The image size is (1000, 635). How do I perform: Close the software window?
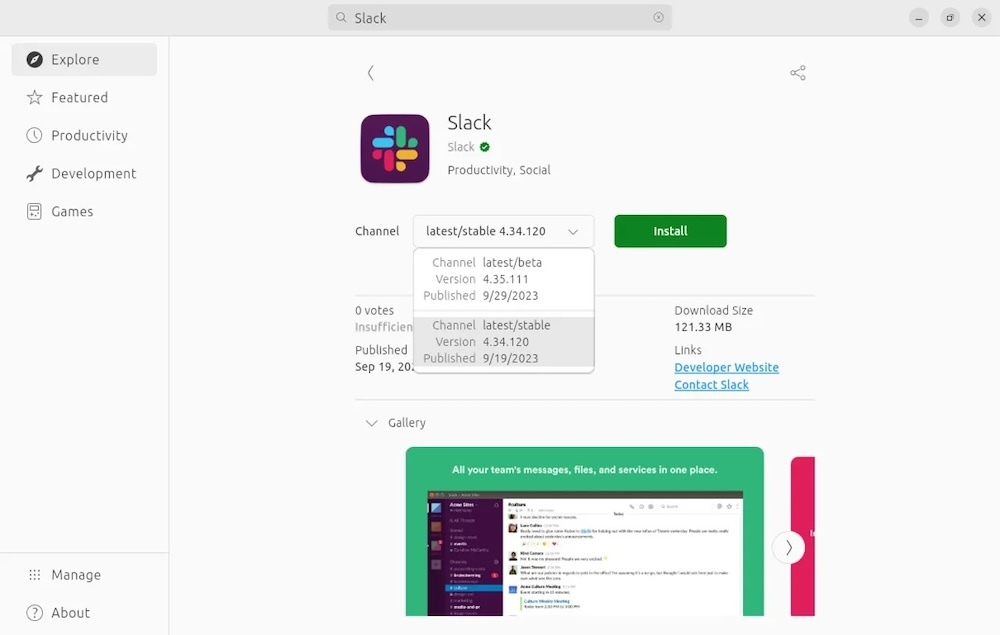tap(982, 17)
